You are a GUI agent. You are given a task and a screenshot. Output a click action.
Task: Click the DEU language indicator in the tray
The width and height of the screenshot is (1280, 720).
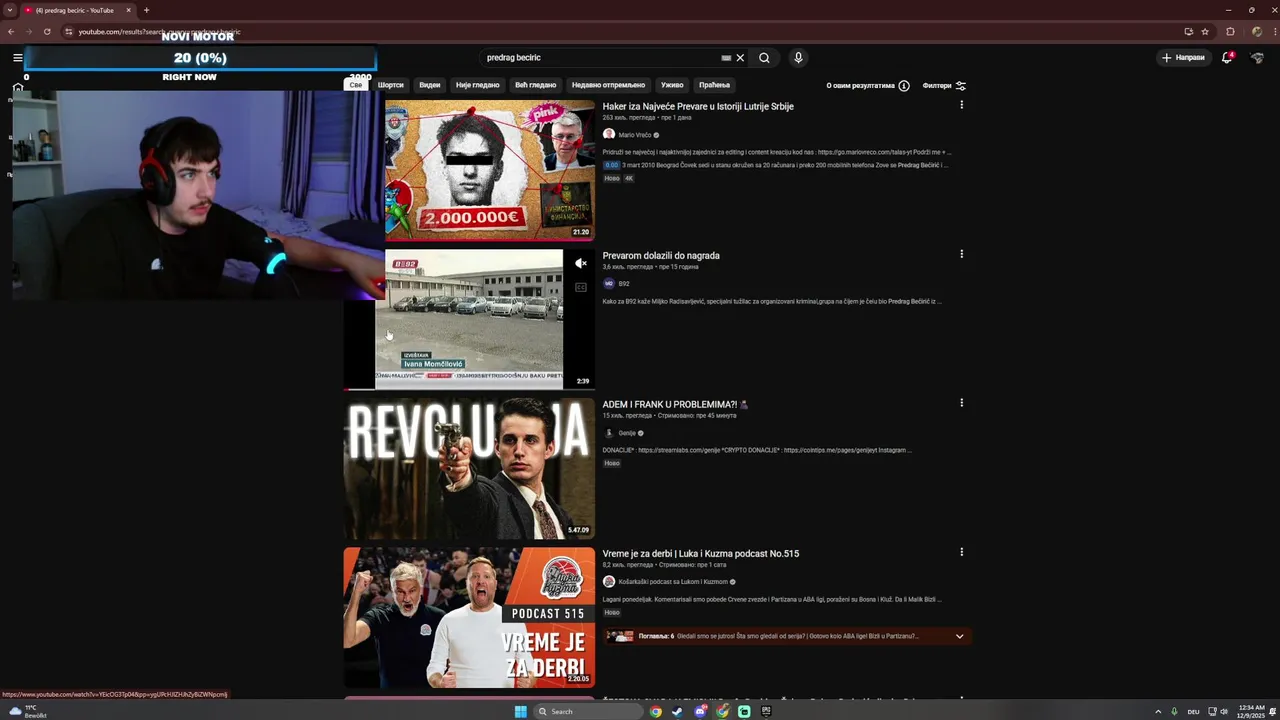pos(1193,711)
